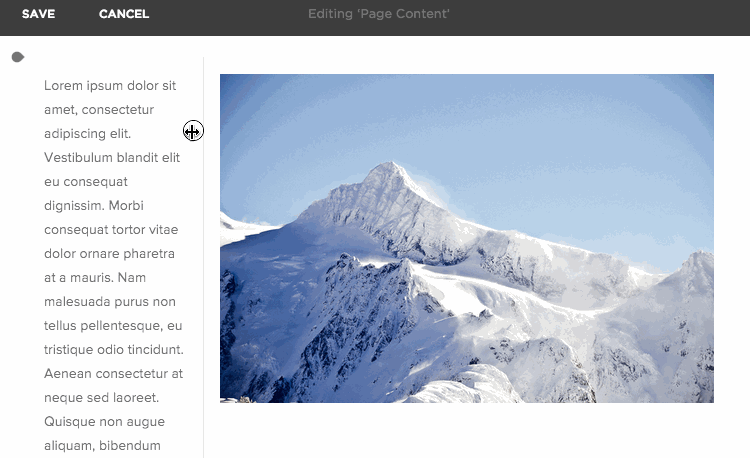The height and width of the screenshot is (458, 750).
Task: Click on the text "eu consequat"
Action: (86, 182)
